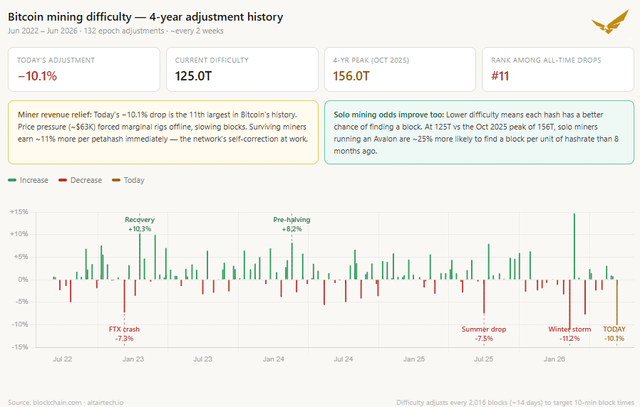Screen dimensions: 640x407
Task: Click the +10% y-axis label
Action: point(19,234)
